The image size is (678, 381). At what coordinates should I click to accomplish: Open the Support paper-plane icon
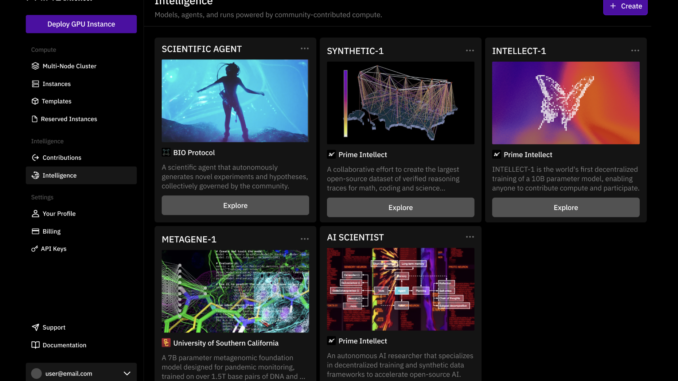[35, 327]
